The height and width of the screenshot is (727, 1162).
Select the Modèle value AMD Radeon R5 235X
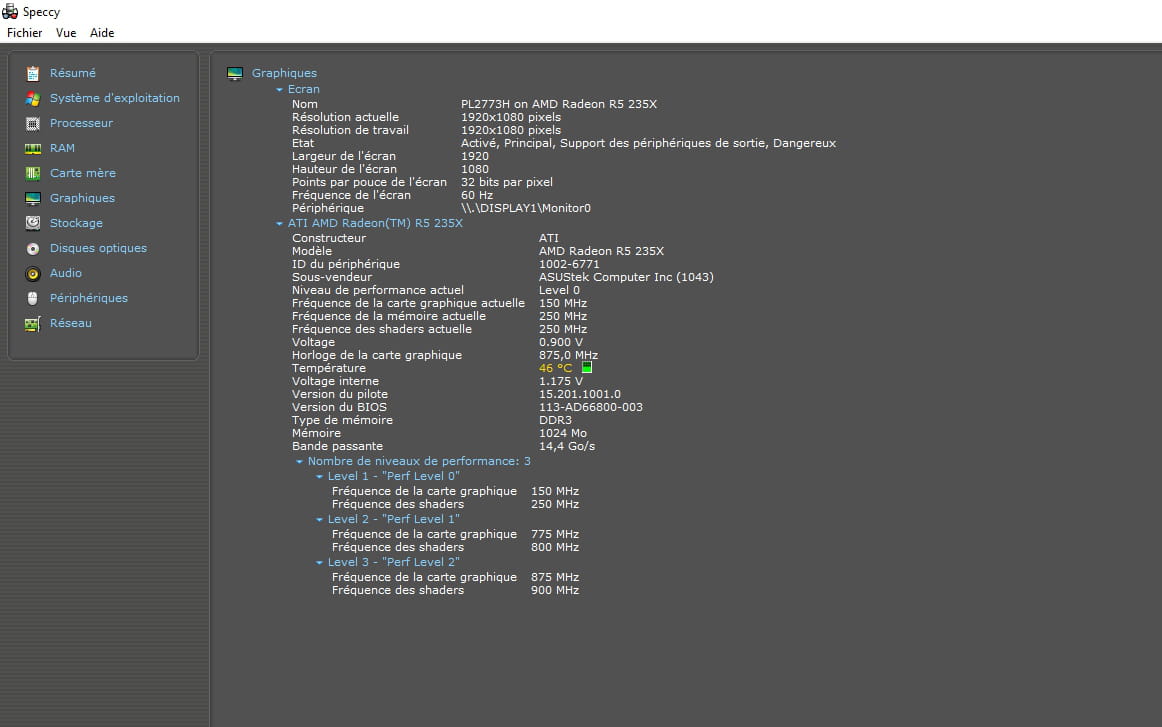[x=602, y=251]
